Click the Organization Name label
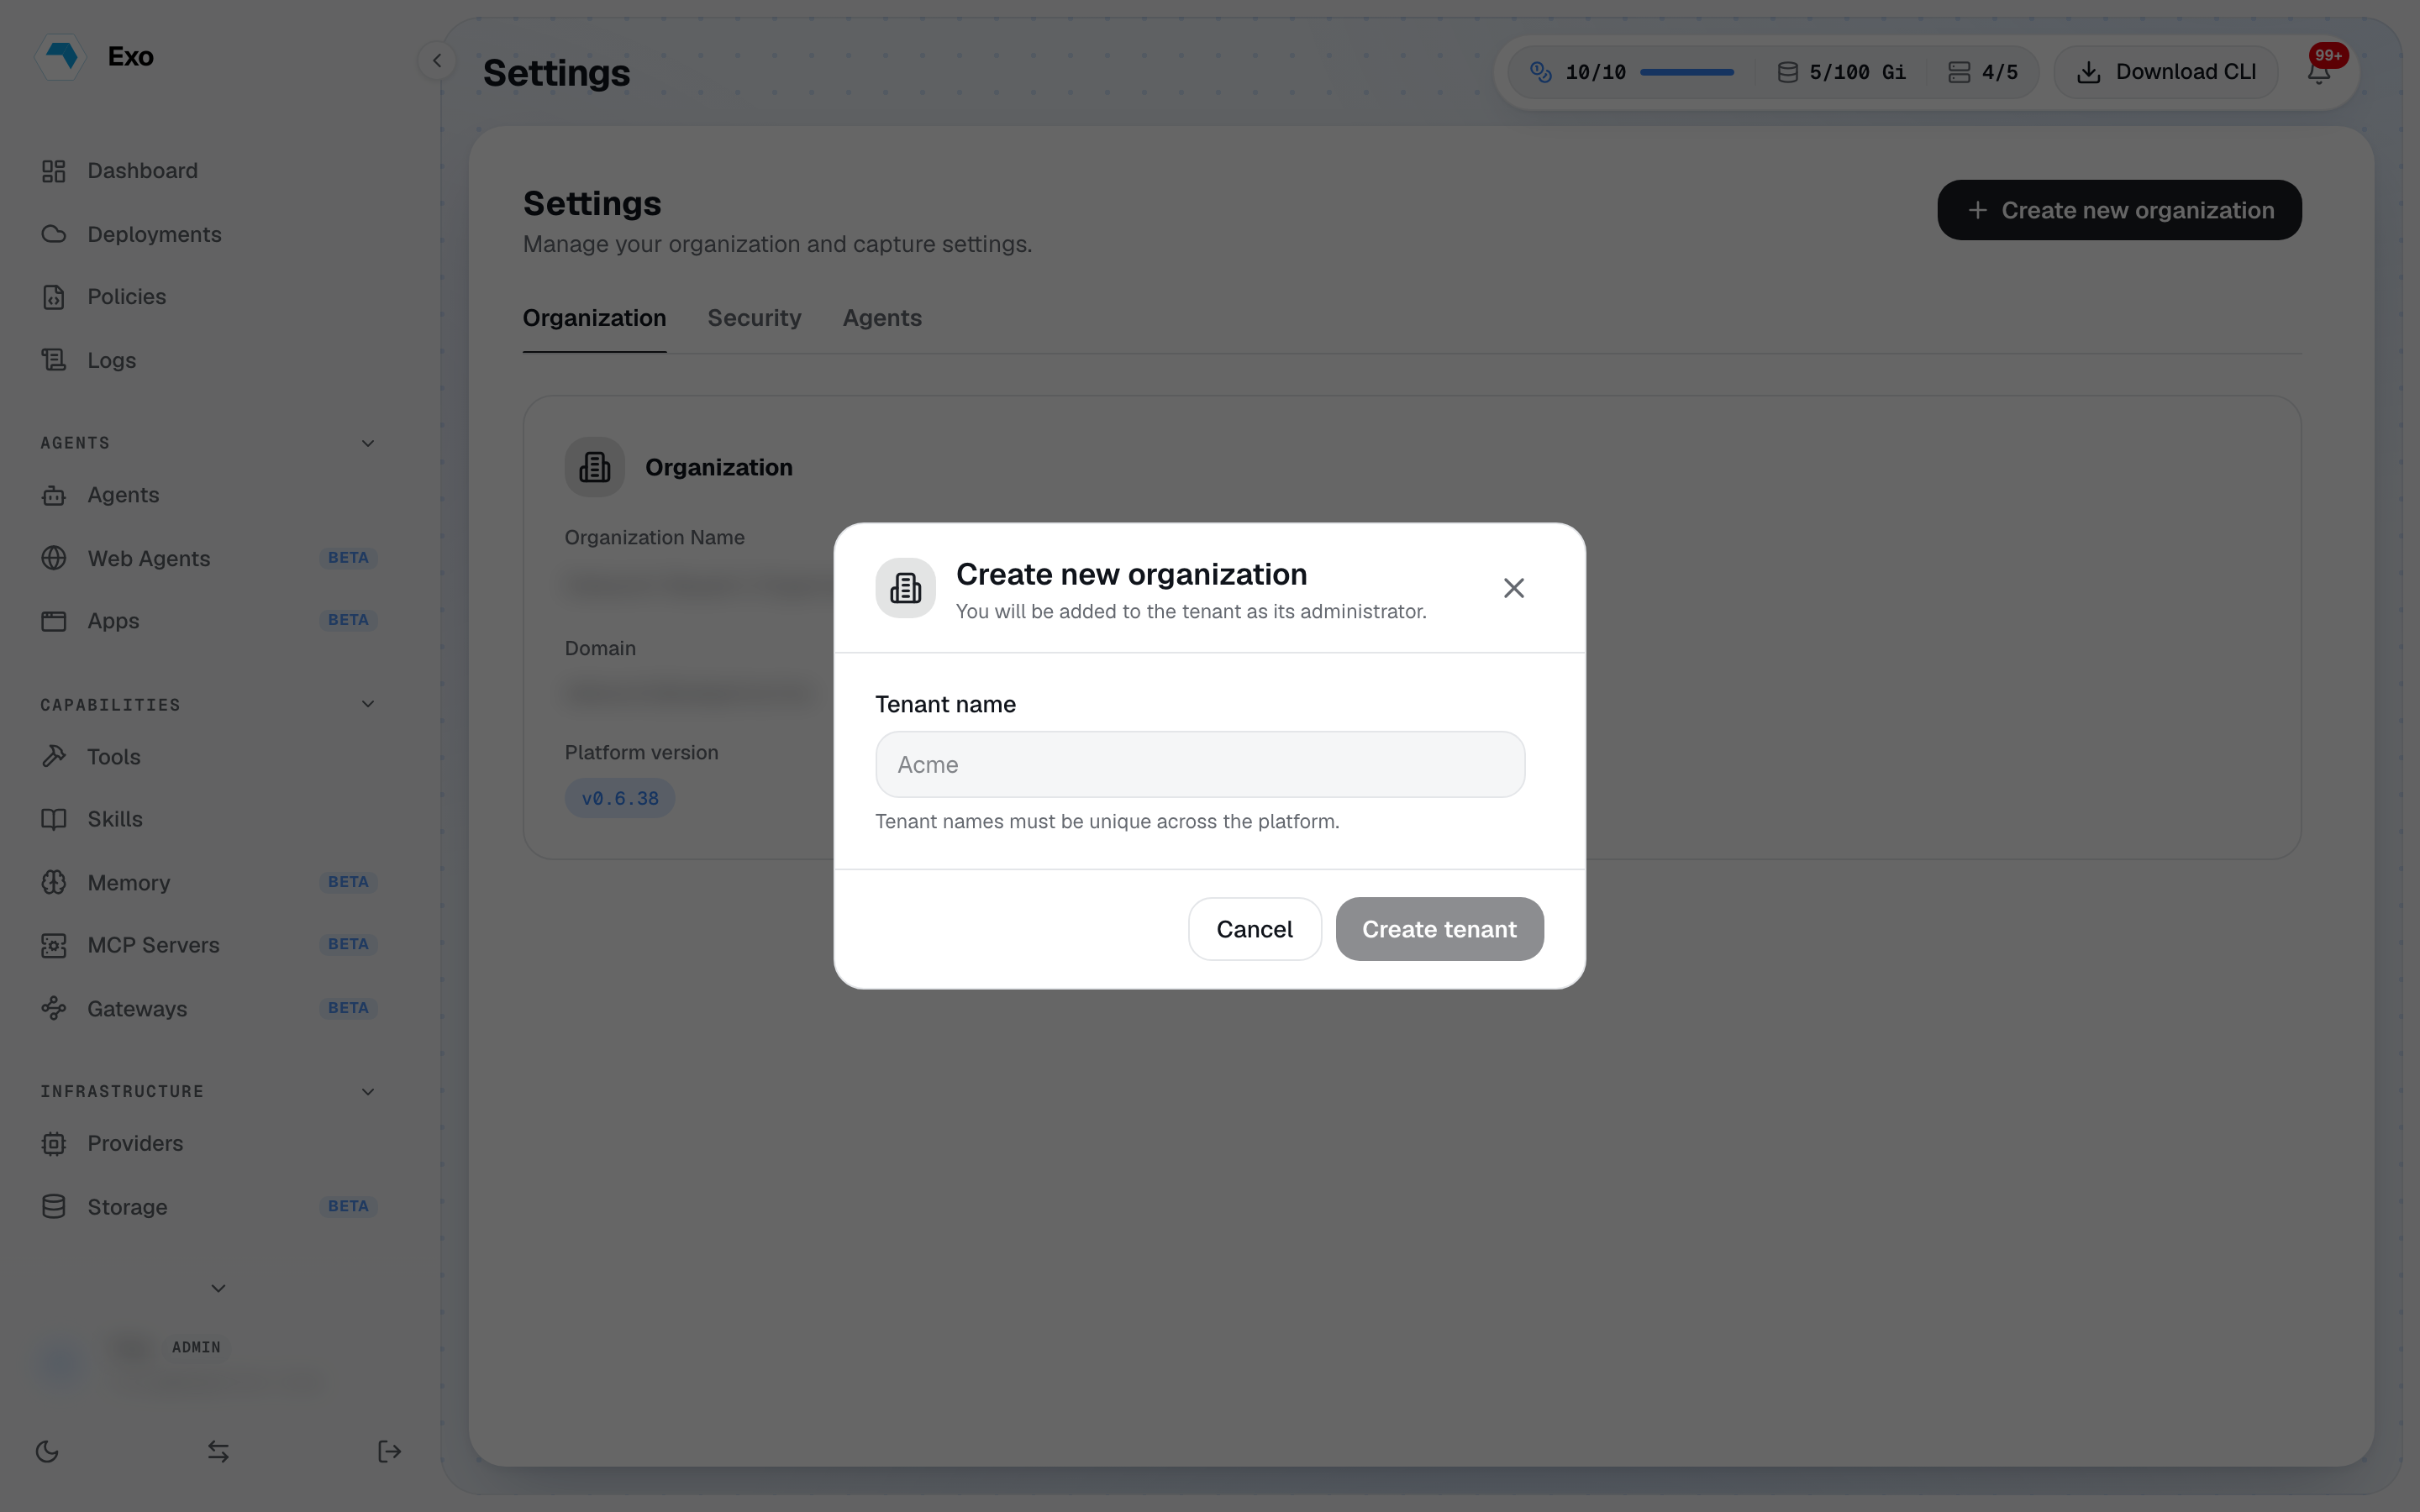This screenshot has width=2420, height=1512. (x=654, y=537)
